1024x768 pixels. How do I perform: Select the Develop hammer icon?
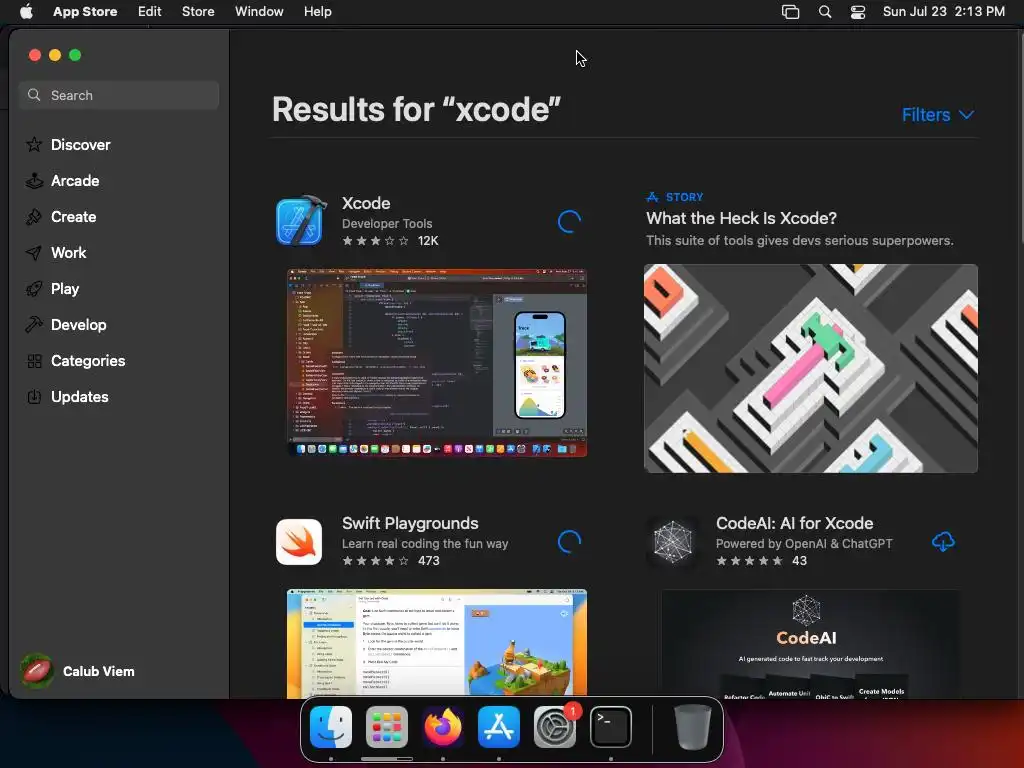[34, 325]
